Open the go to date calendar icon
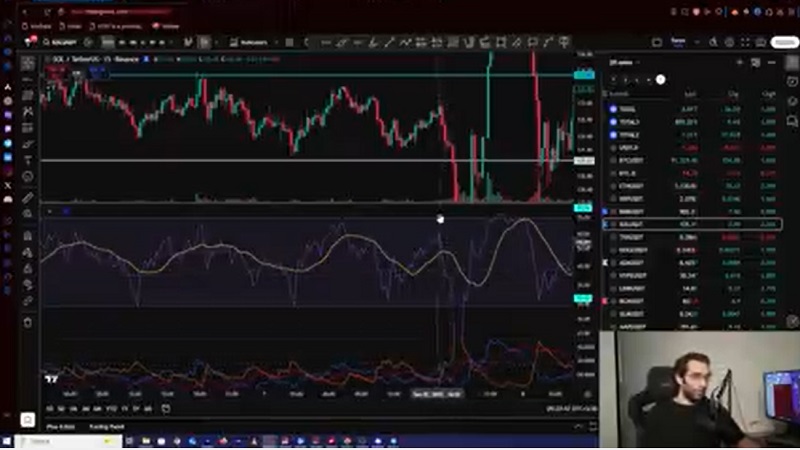The height and width of the screenshot is (450, 800). (166, 408)
